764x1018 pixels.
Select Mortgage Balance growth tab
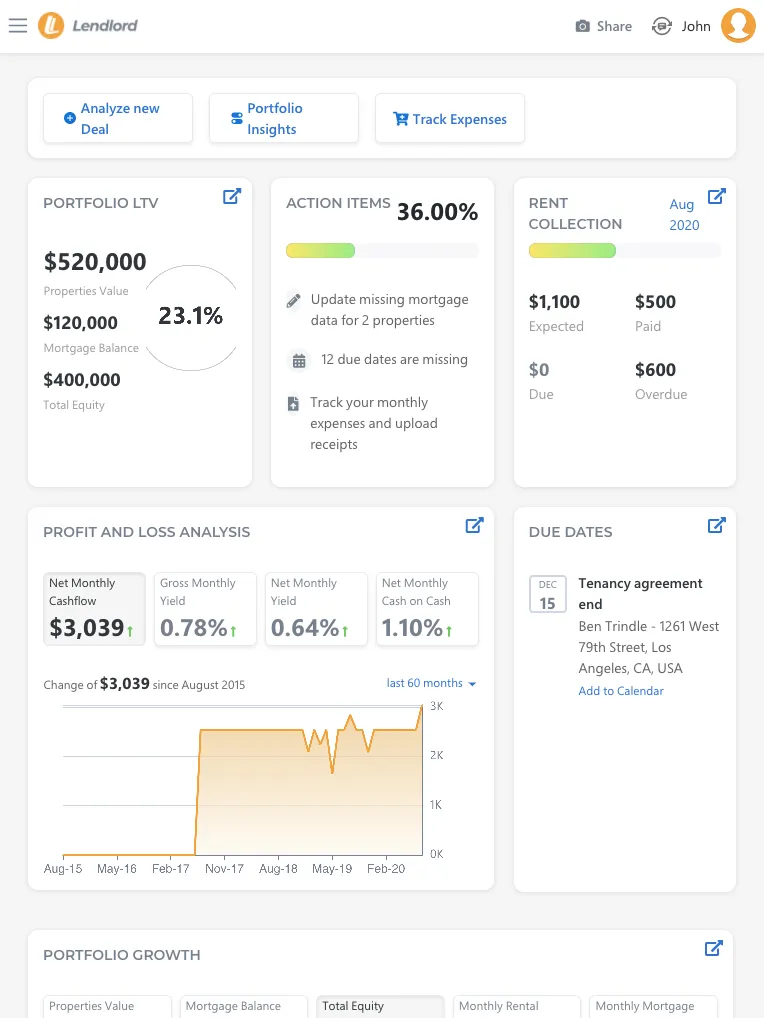pos(243,1006)
